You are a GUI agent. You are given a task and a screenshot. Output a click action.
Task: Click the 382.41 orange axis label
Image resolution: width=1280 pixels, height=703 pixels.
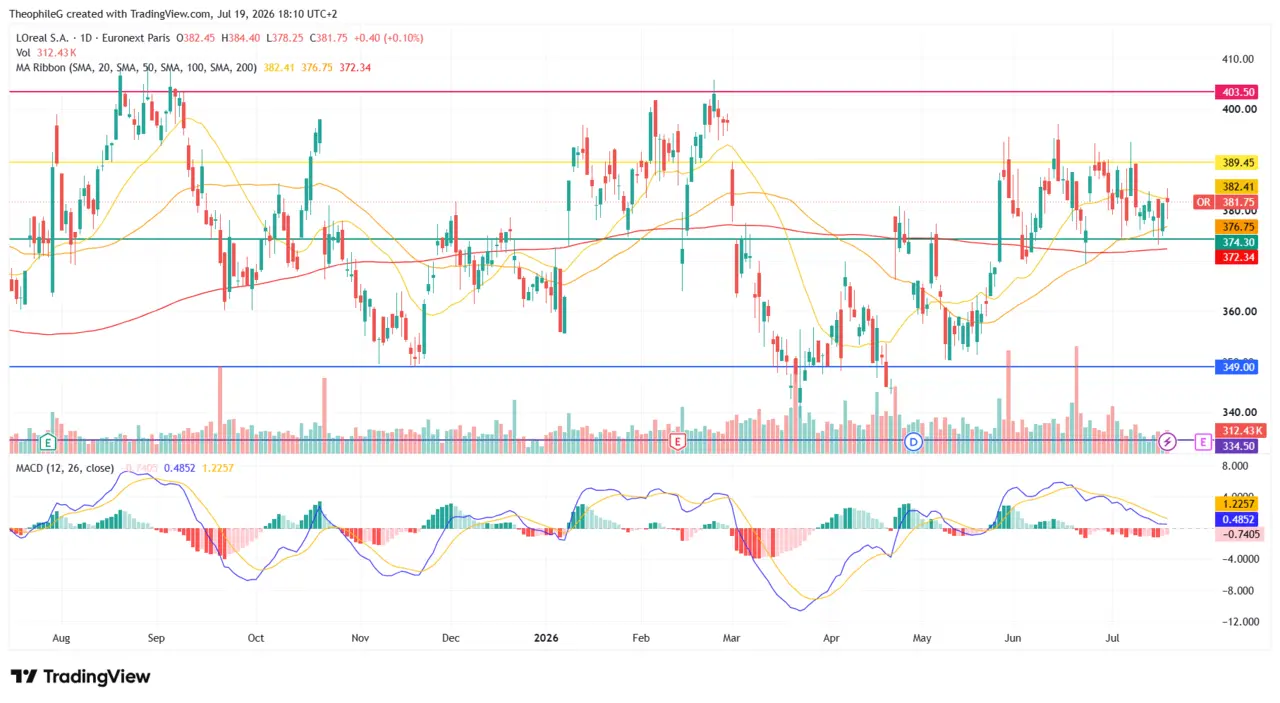click(1239, 186)
